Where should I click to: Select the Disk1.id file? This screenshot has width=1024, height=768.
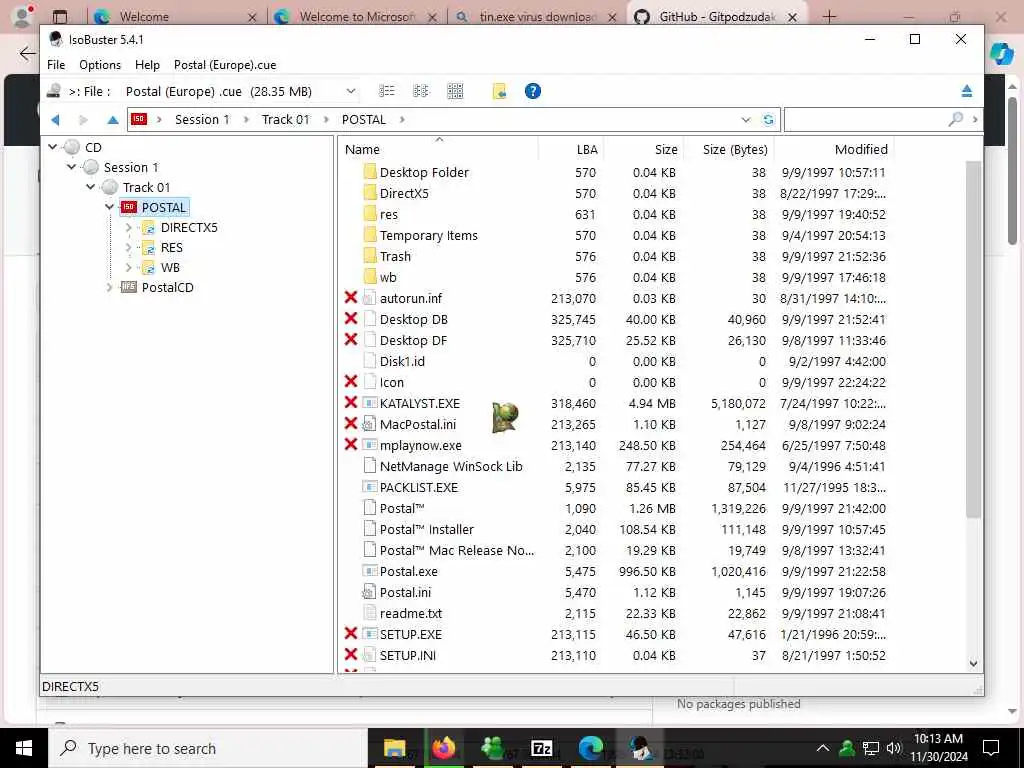click(x=402, y=361)
